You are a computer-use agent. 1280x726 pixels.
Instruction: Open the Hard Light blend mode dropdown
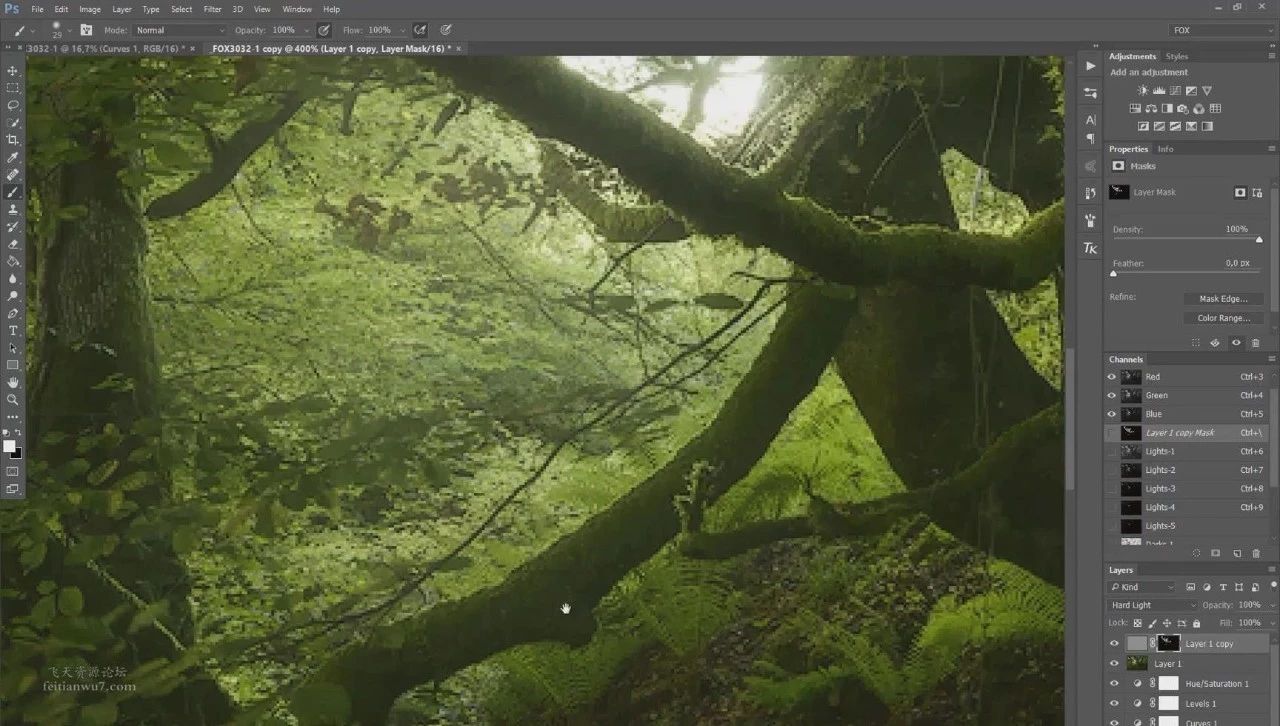click(x=1152, y=605)
